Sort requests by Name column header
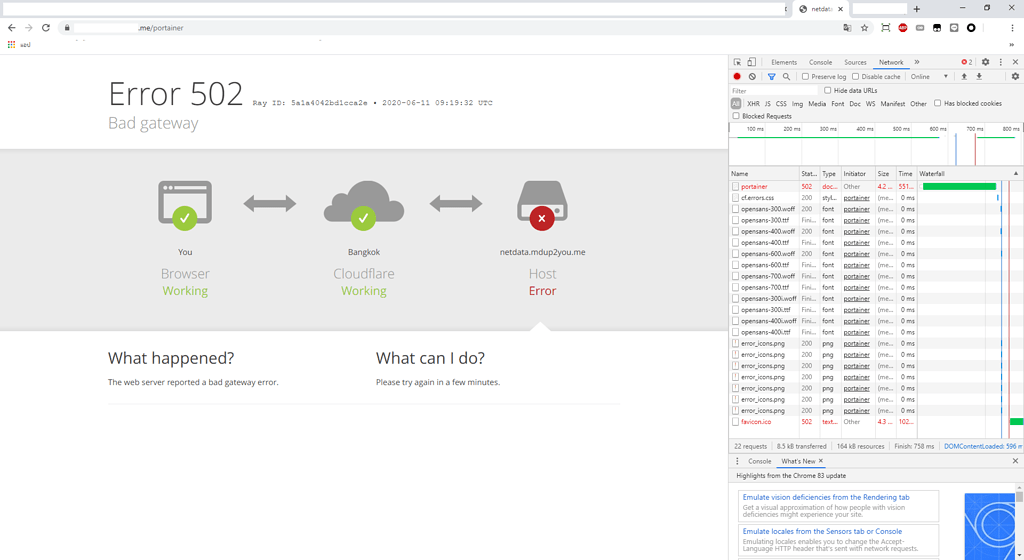The width and height of the screenshot is (1024, 560). pyautogui.click(x=764, y=174)
